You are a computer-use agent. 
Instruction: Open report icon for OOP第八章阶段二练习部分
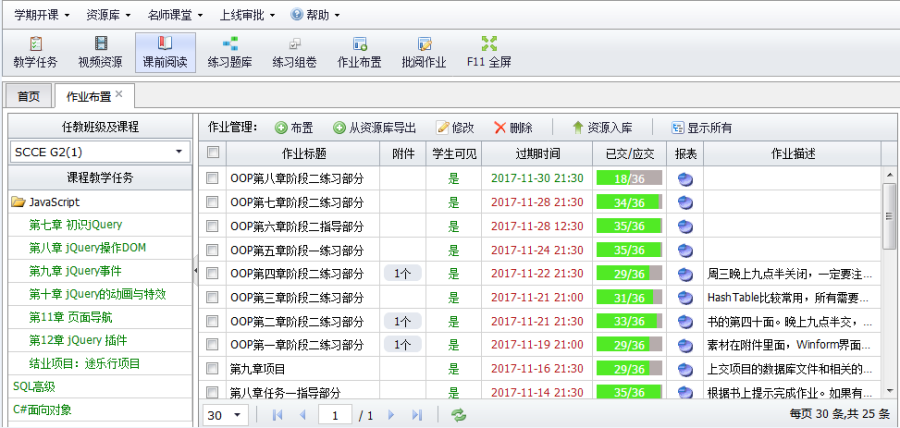click(x=685, y=178)
